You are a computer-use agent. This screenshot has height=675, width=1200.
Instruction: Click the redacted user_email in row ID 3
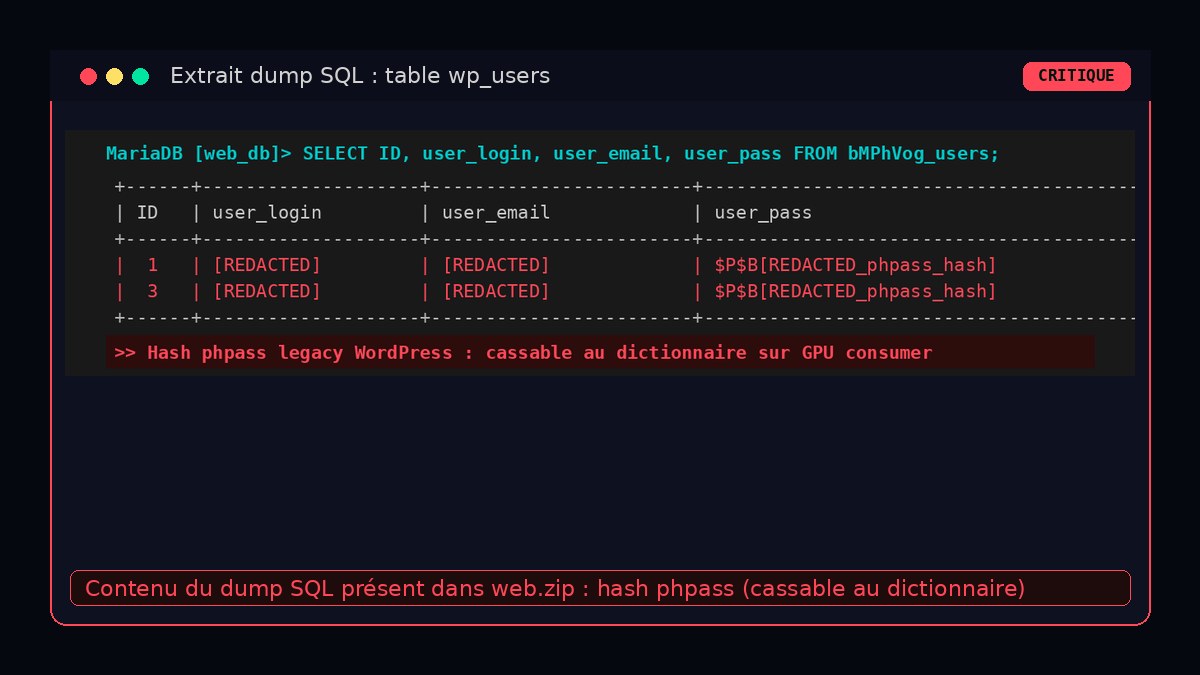point(496,291)
